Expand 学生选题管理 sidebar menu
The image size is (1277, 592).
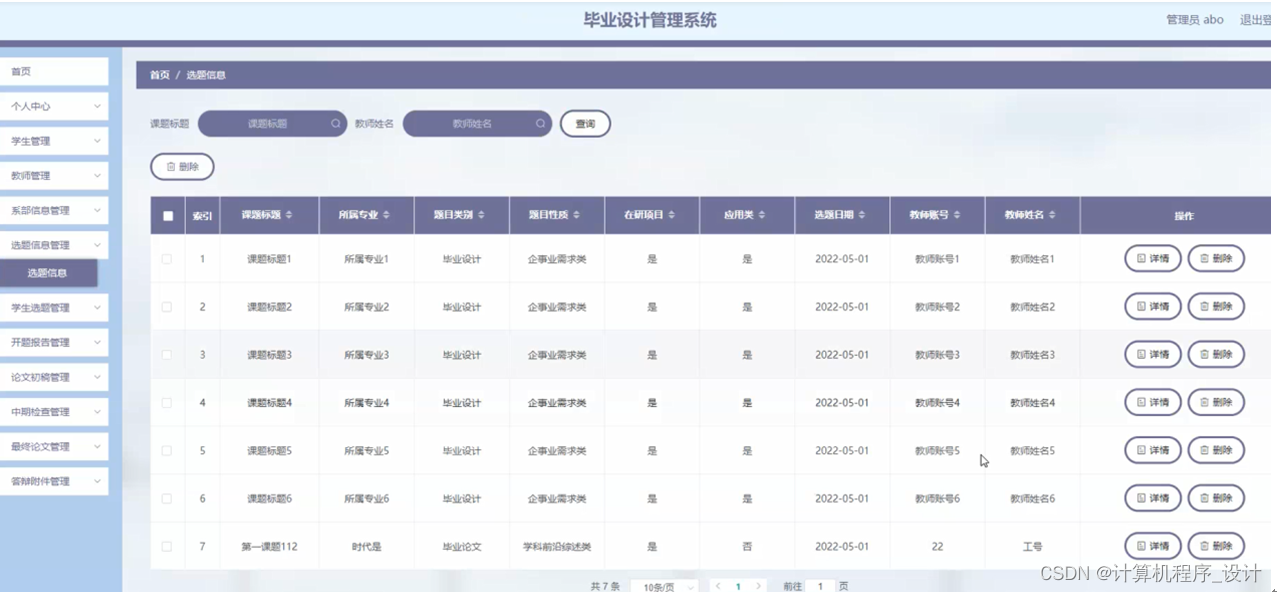pos(54,308)
